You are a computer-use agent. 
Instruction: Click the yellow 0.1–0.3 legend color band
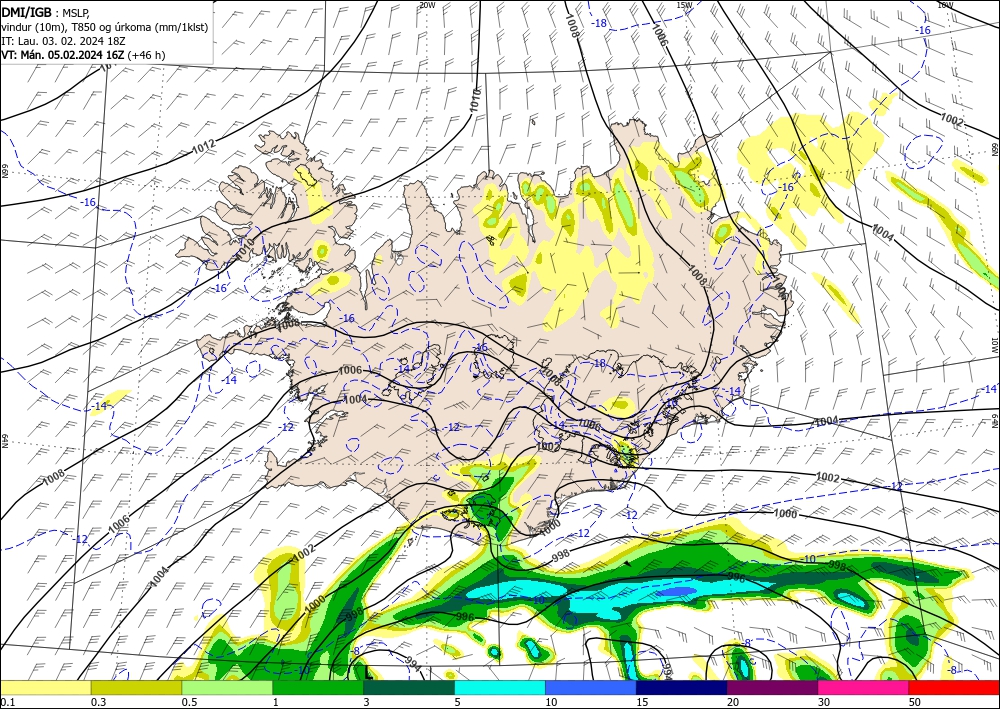tap(45, 688)
